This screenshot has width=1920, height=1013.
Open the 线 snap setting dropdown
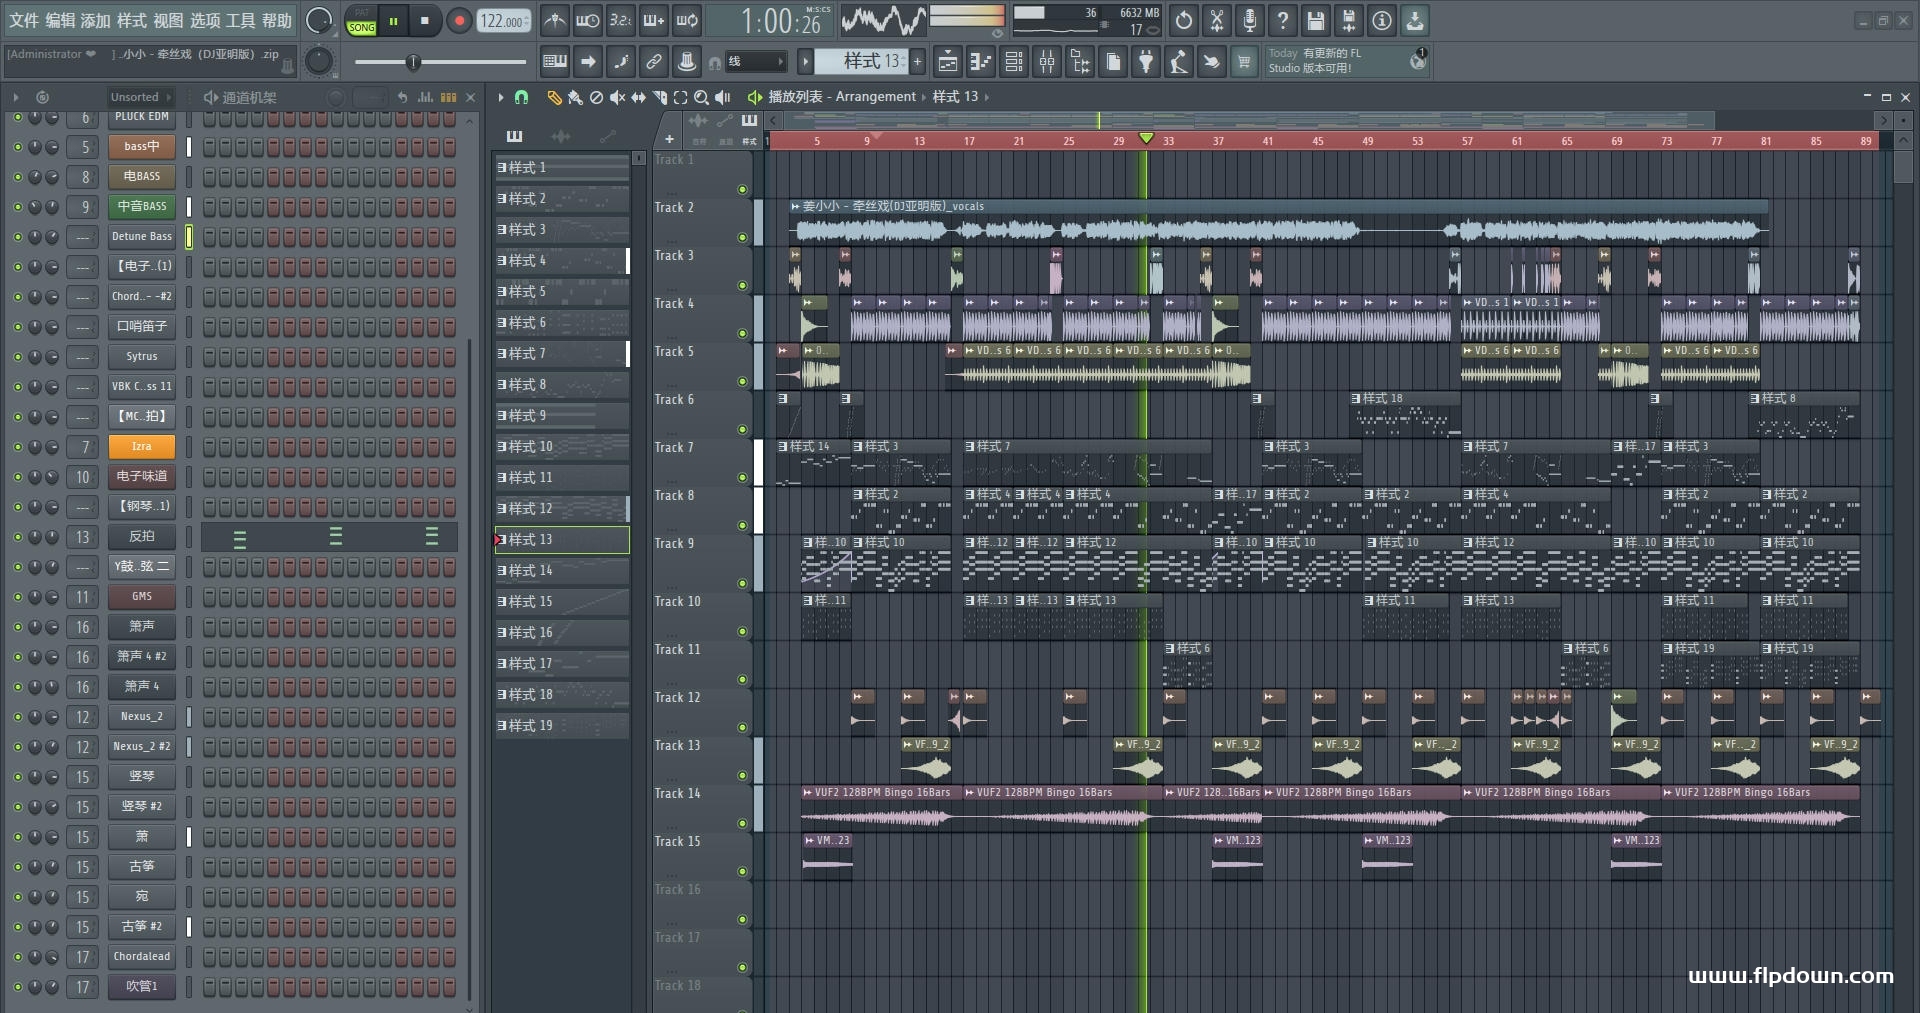757,62
